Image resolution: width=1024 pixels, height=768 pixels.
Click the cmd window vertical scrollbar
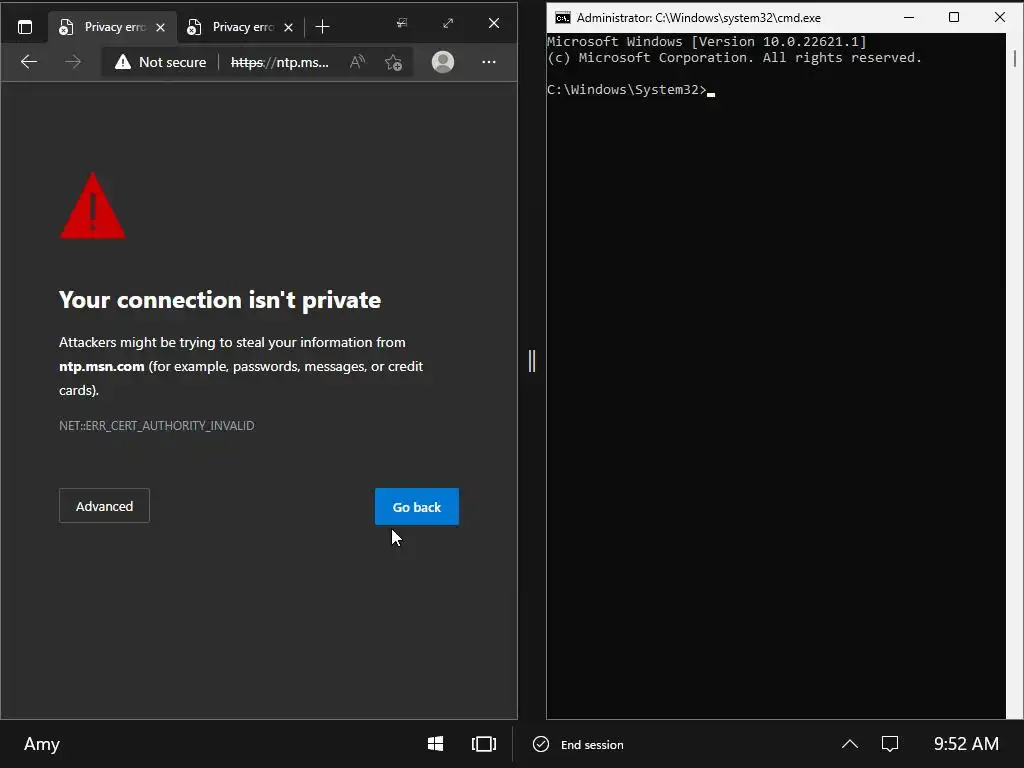click(1014, 376)
